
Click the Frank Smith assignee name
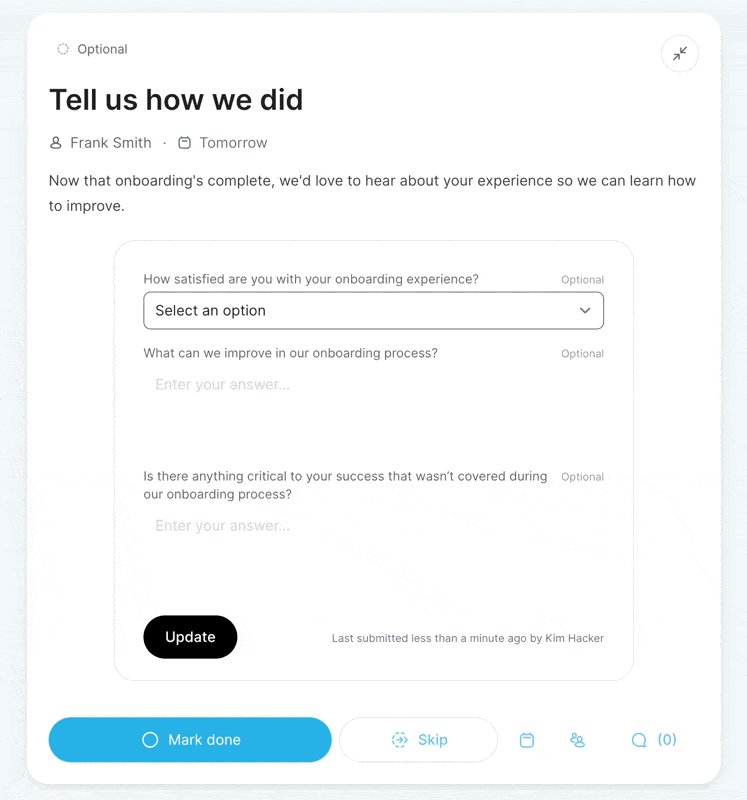pos(111,143)
